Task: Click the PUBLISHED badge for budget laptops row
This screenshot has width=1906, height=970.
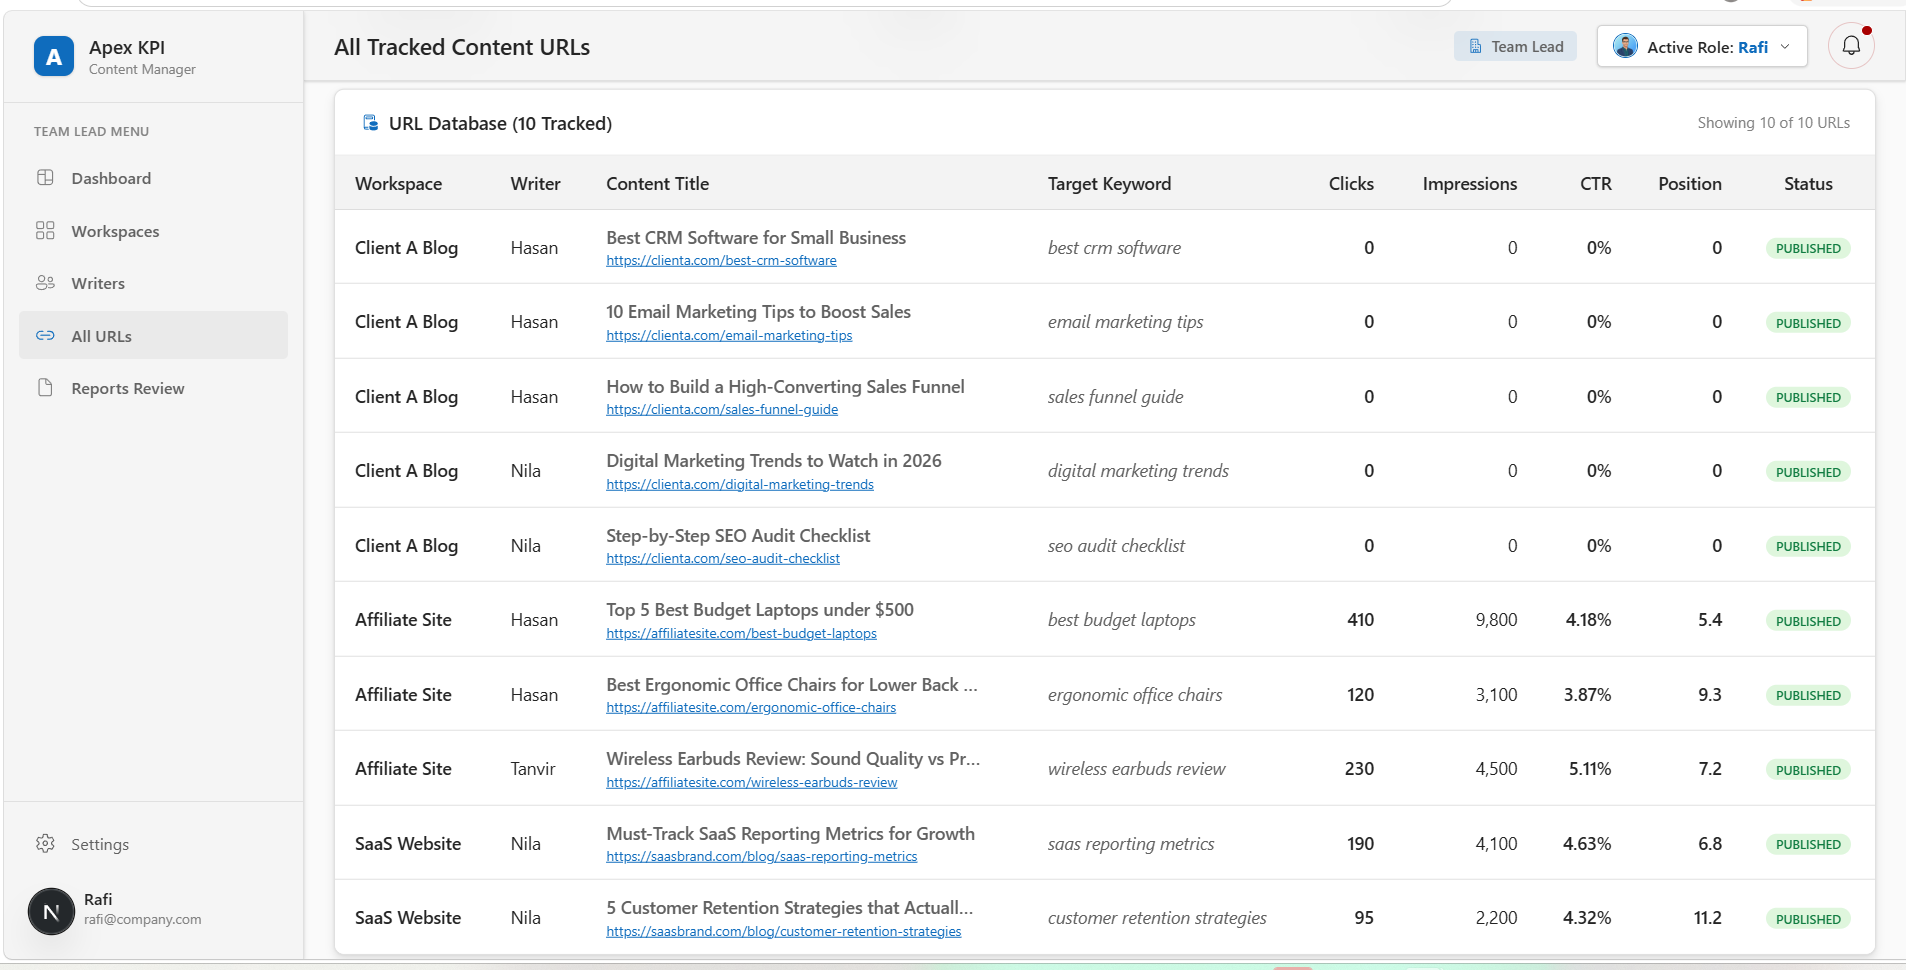Action: [x=1808, y=621]
